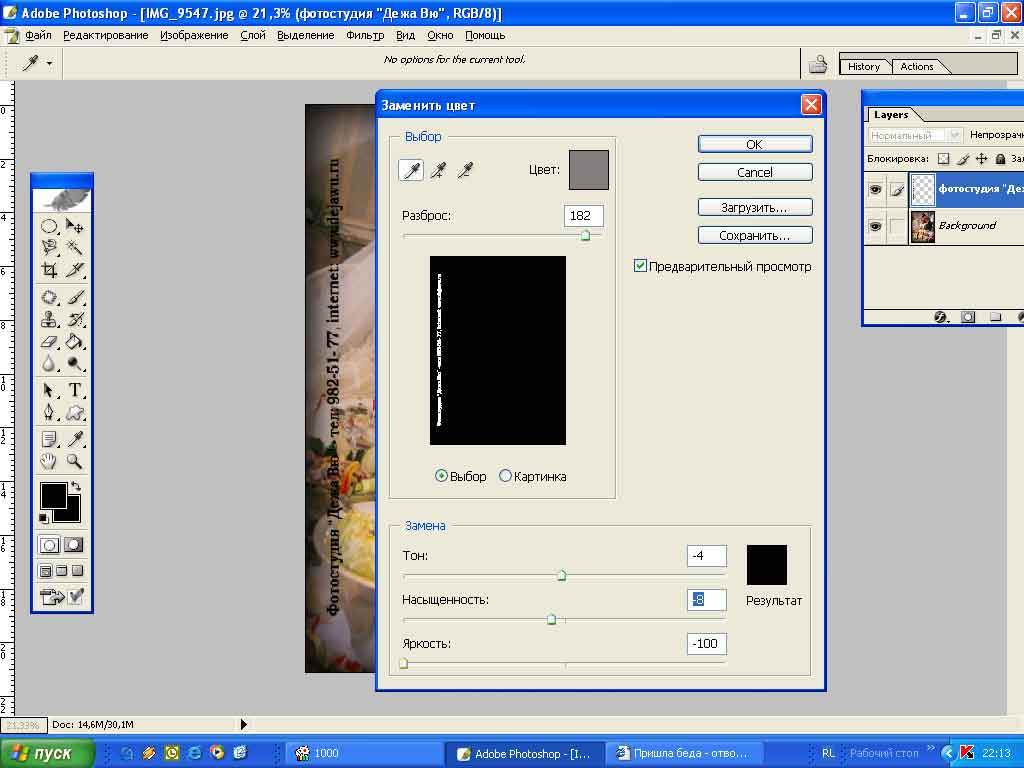
Task: Pick the Clone Stamp tool
Action: pos(49,319)
